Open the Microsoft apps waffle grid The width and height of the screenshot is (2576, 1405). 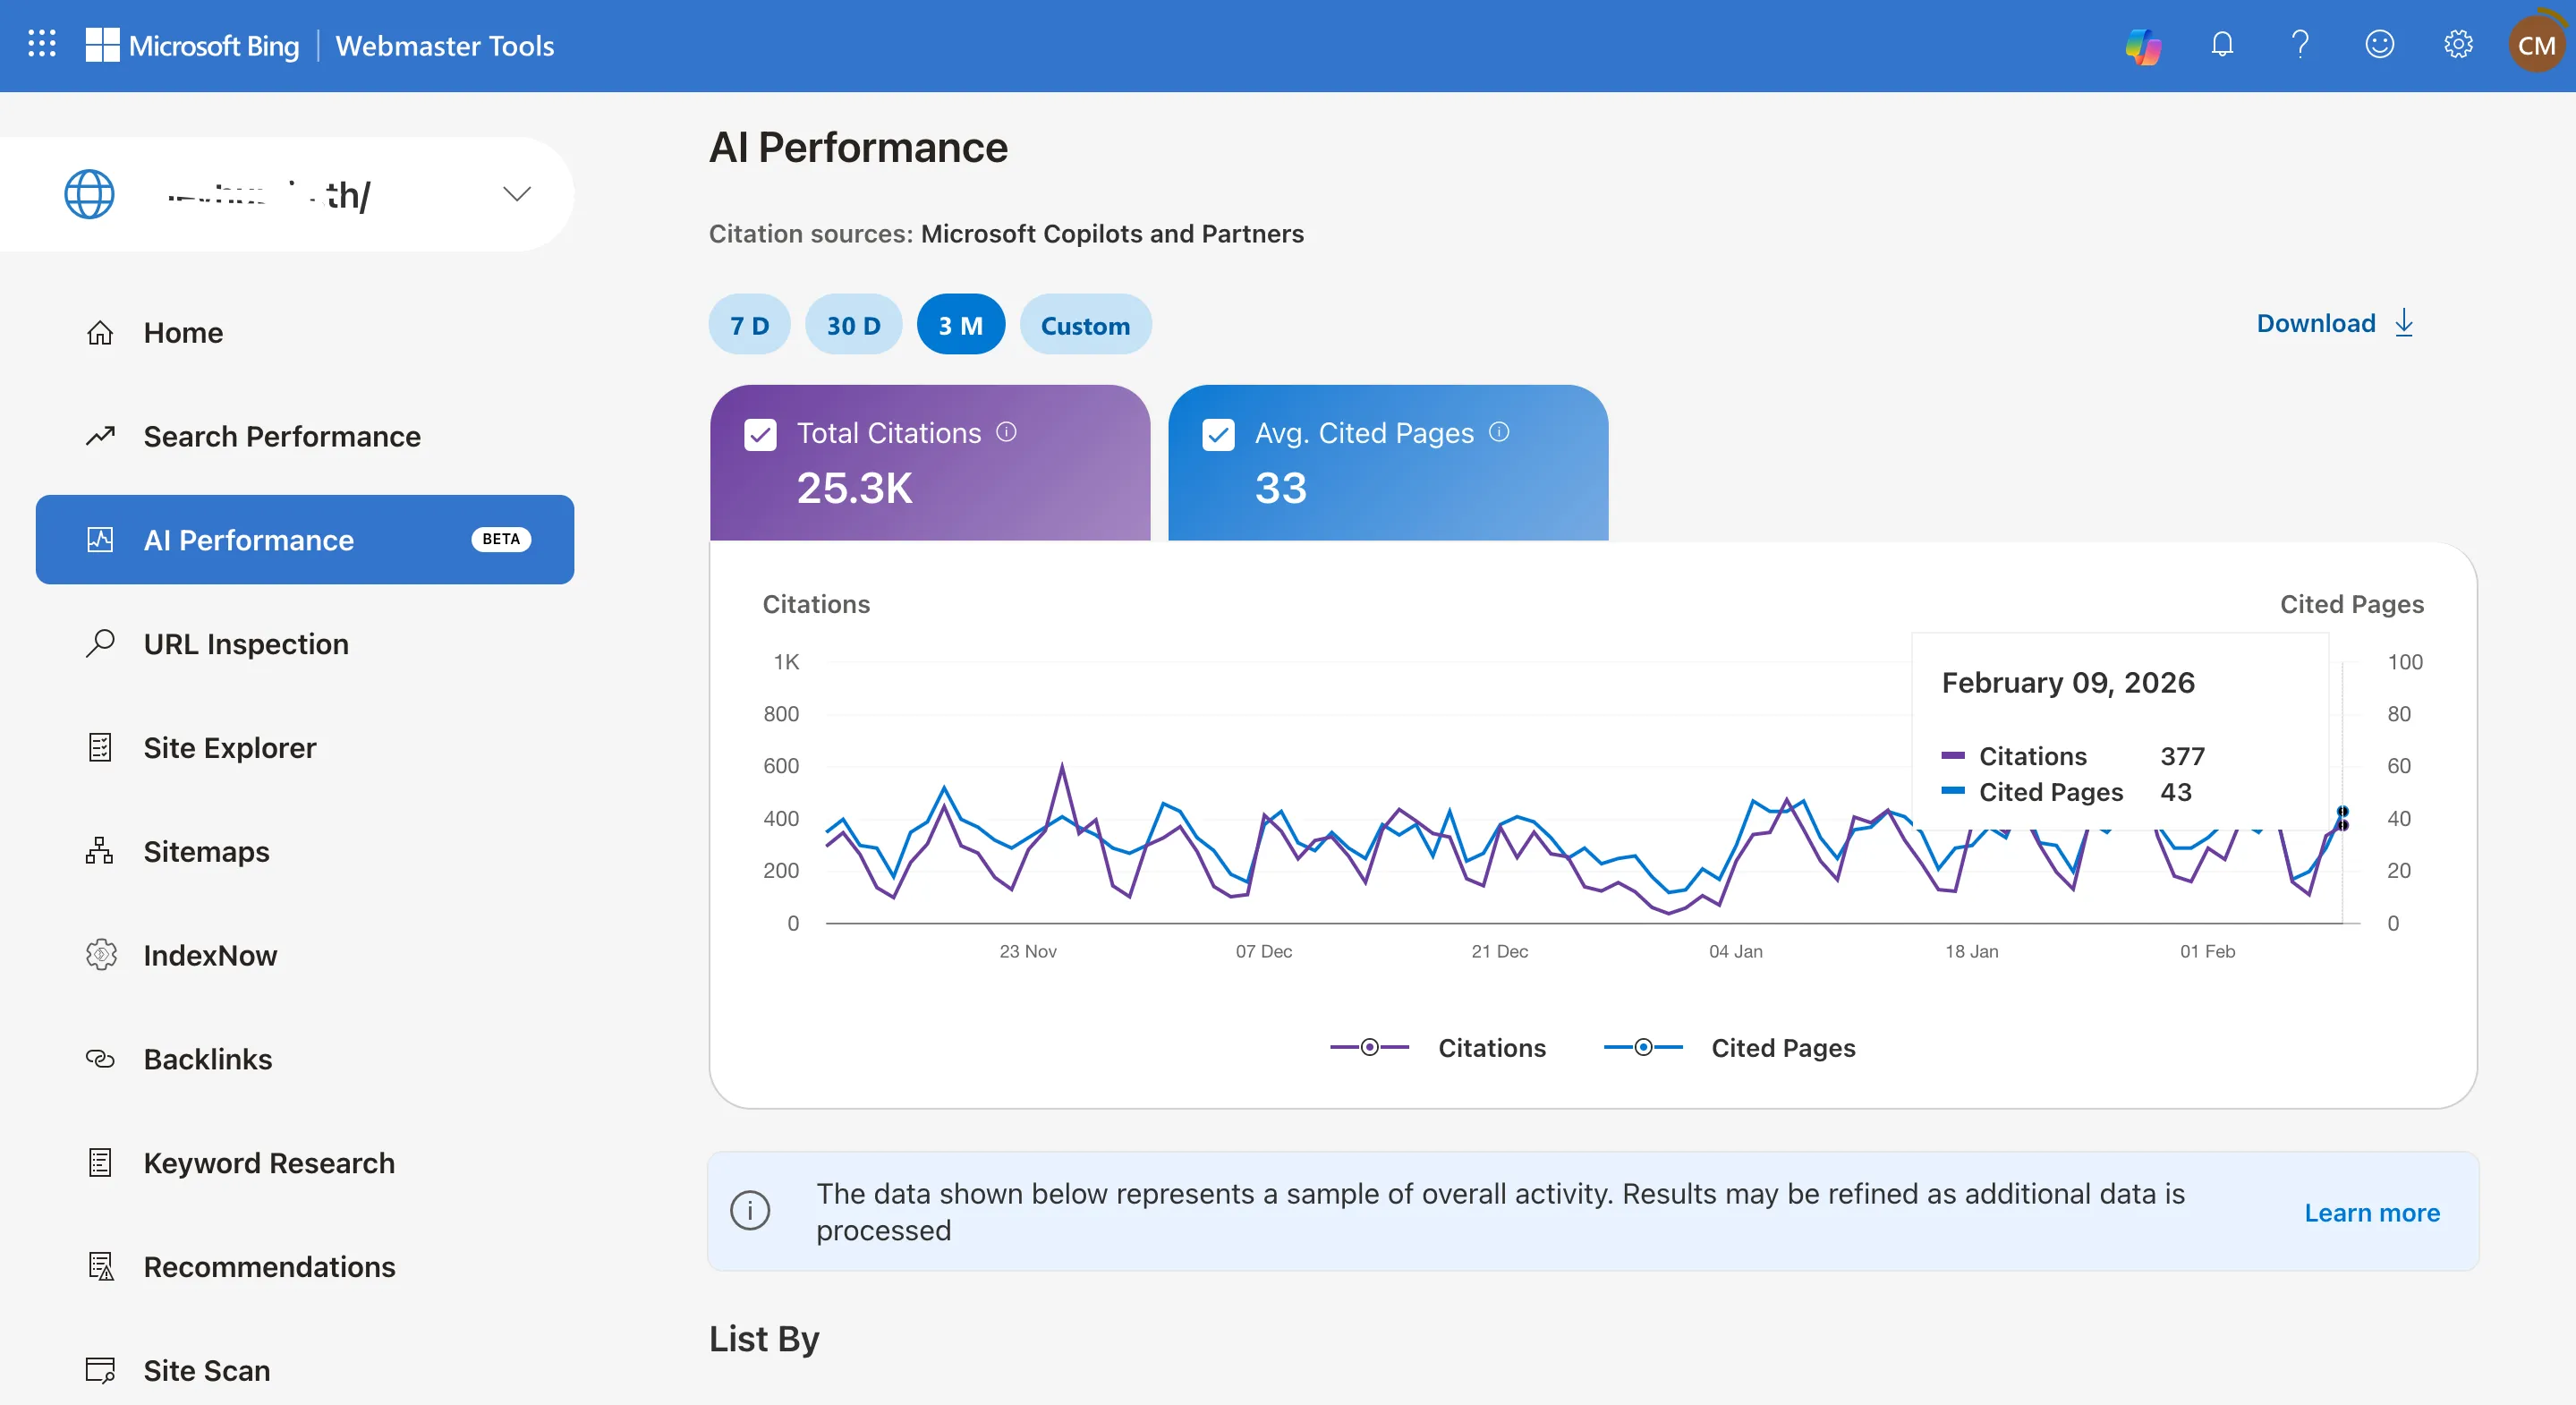tap(42, 44)
